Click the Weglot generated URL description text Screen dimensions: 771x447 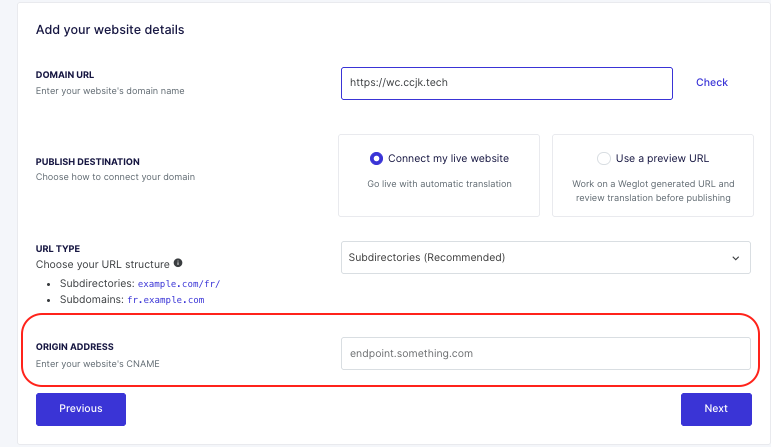tap(653, 191)
